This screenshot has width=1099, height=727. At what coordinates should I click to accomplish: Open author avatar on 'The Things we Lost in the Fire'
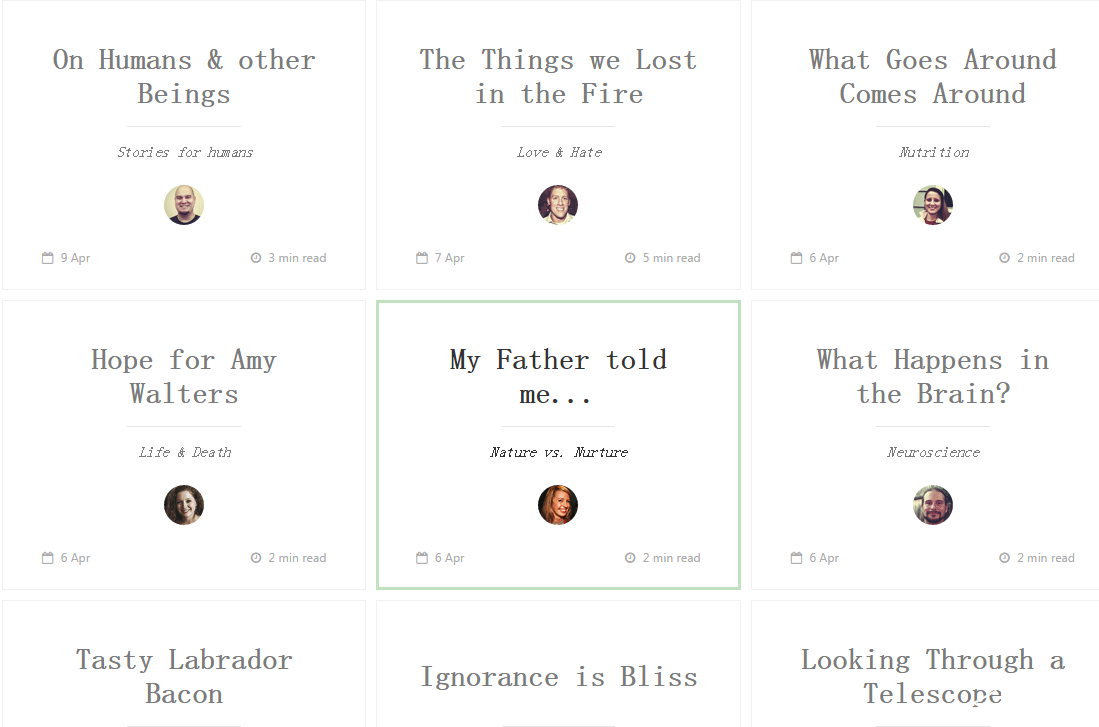558,205
